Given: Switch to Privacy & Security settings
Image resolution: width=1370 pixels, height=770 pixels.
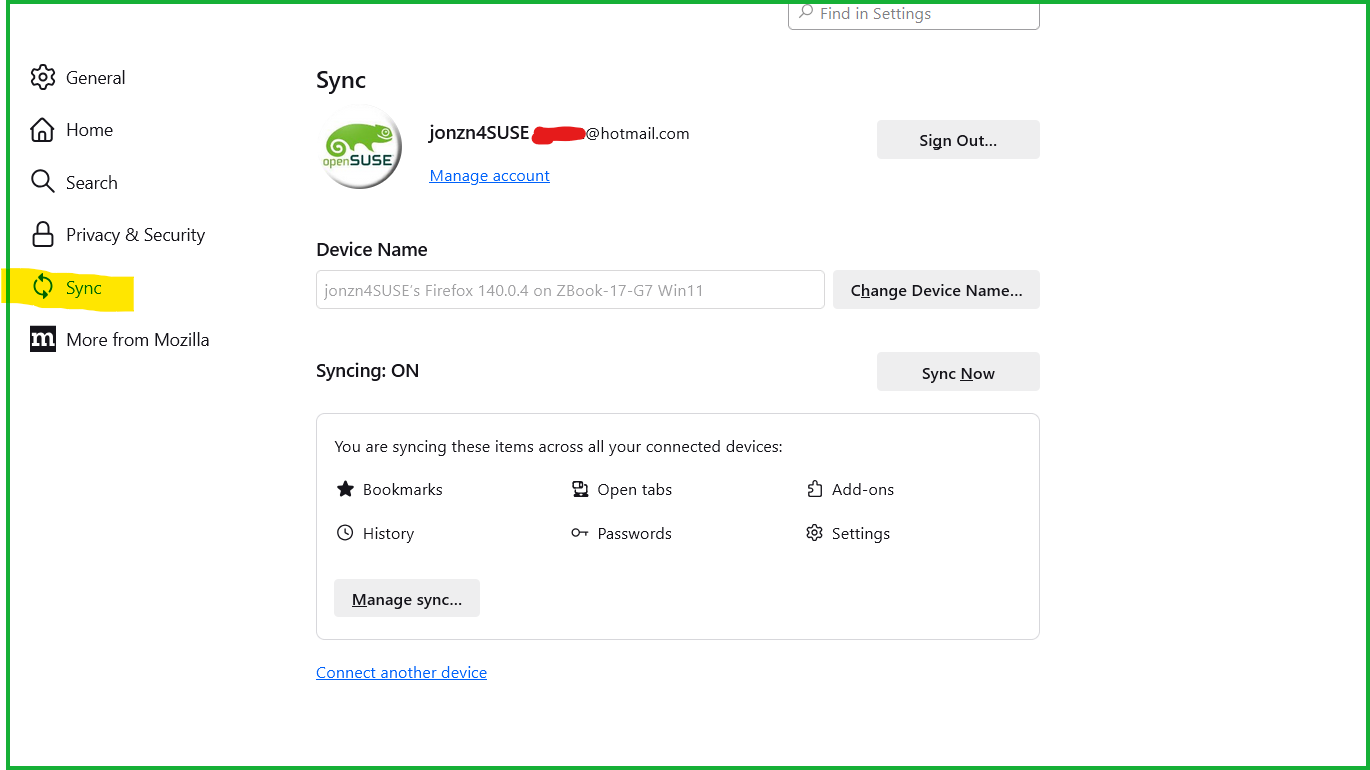Looking at the screenshot, I should point(135,235).
